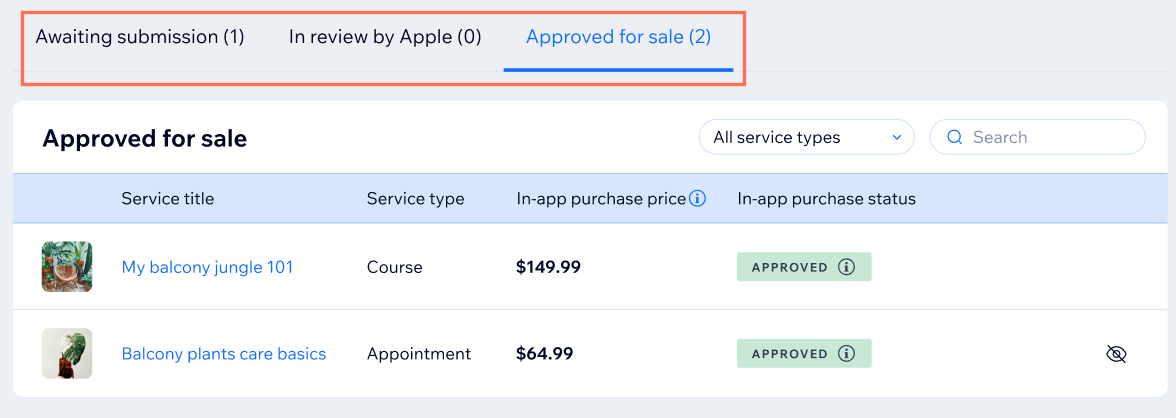Click the My balcony jungle thumbnail image
Viewport: 1176px width, 418px height.
coord(67,266)
